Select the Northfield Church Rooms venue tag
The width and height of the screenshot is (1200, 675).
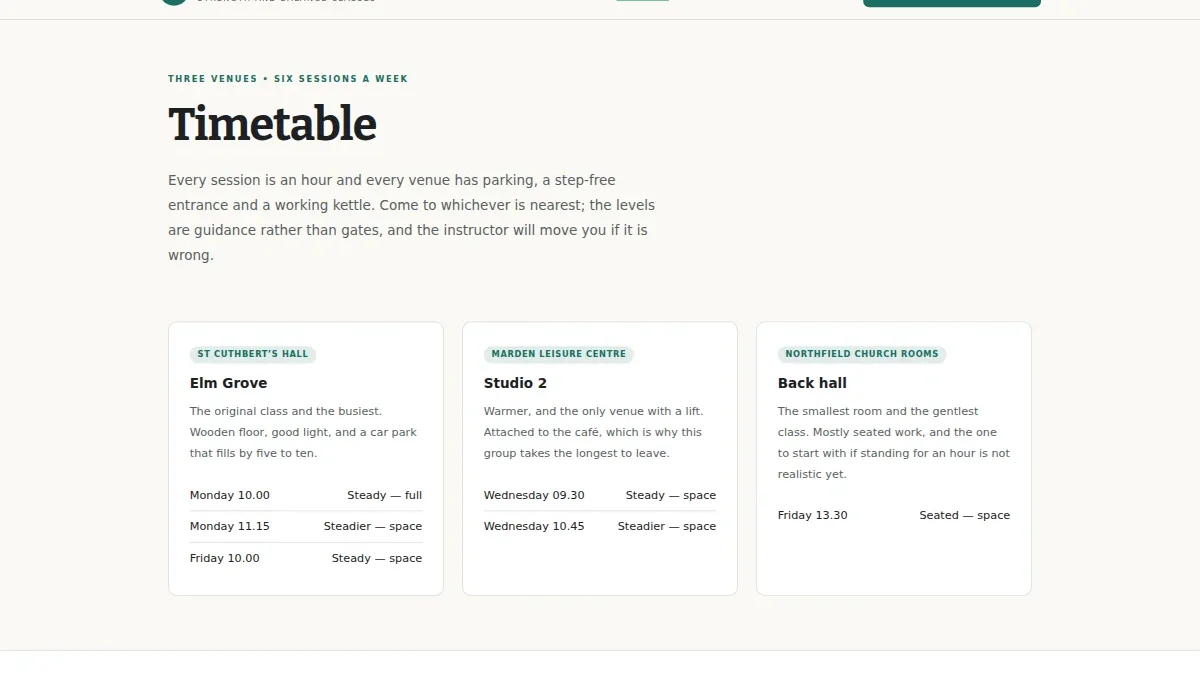[862, 354]
